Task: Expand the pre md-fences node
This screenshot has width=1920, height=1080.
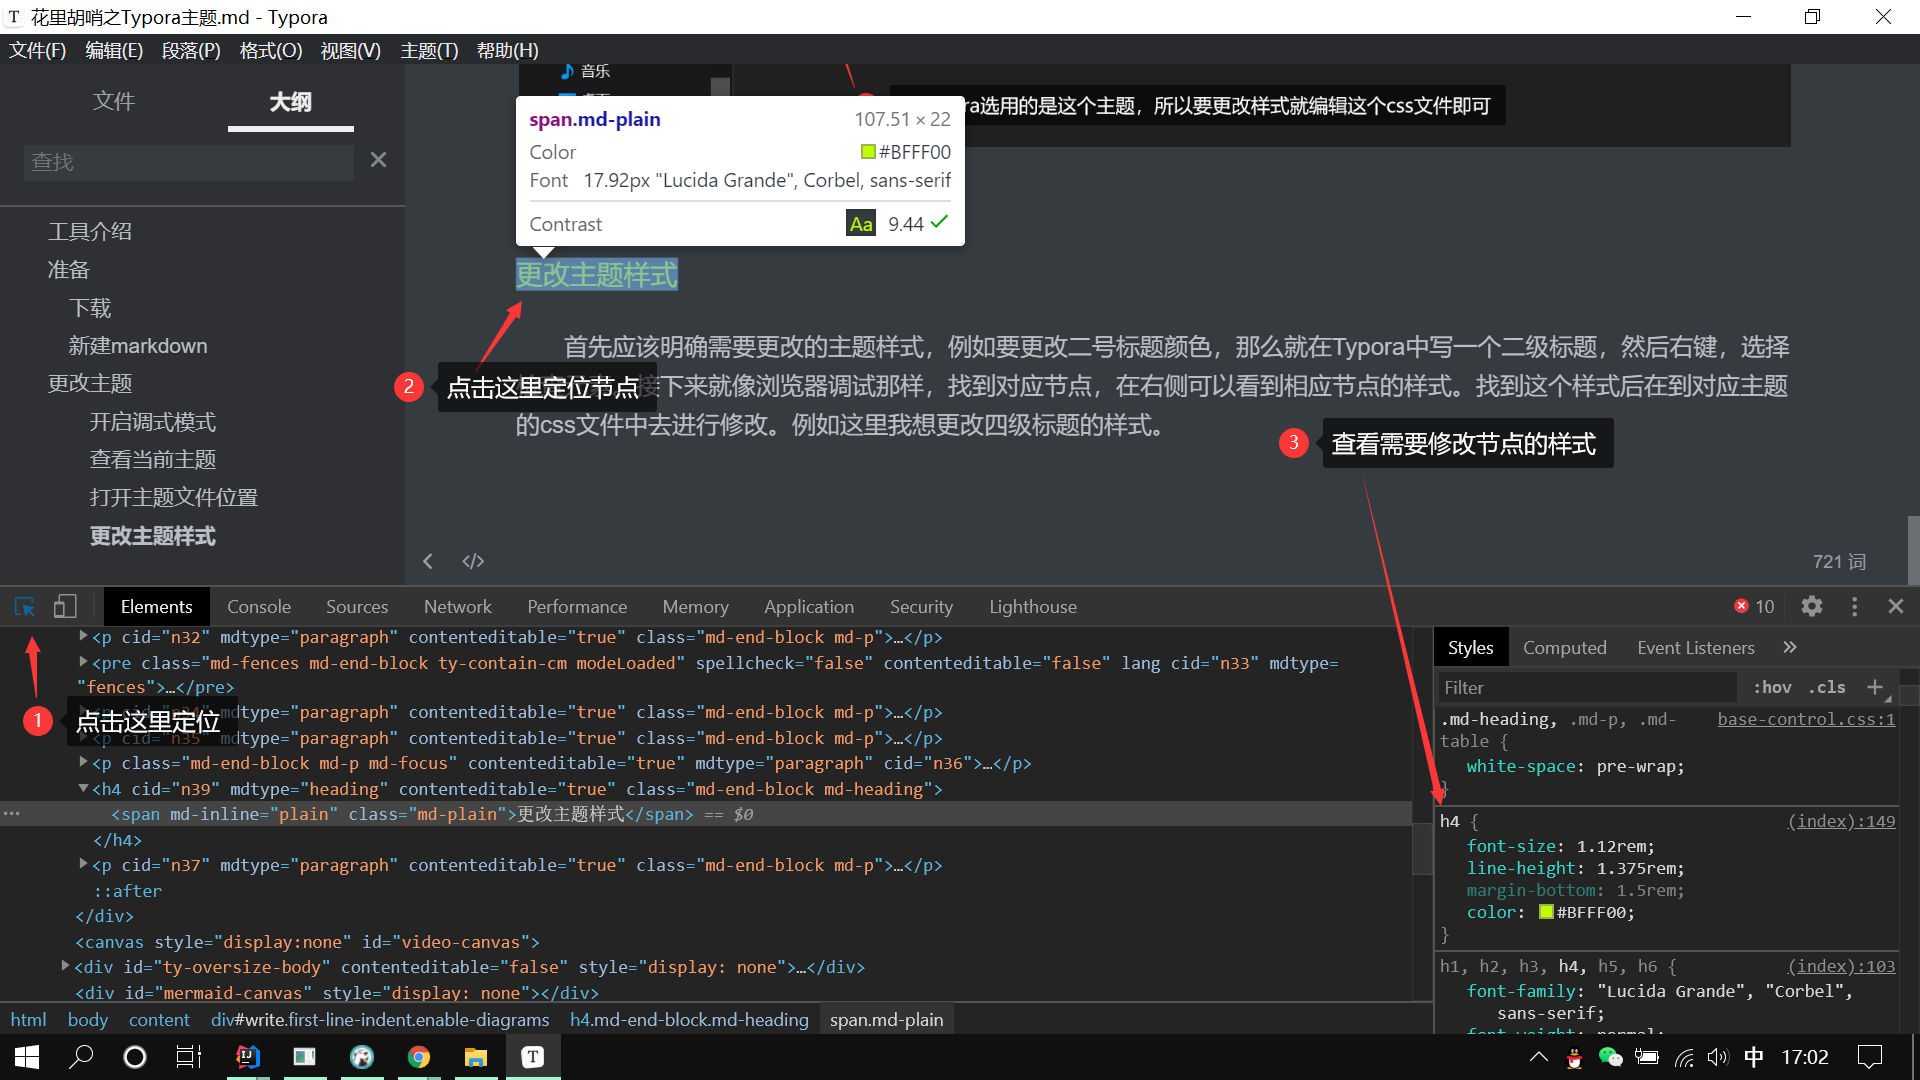Action: [x=83, y=662]
